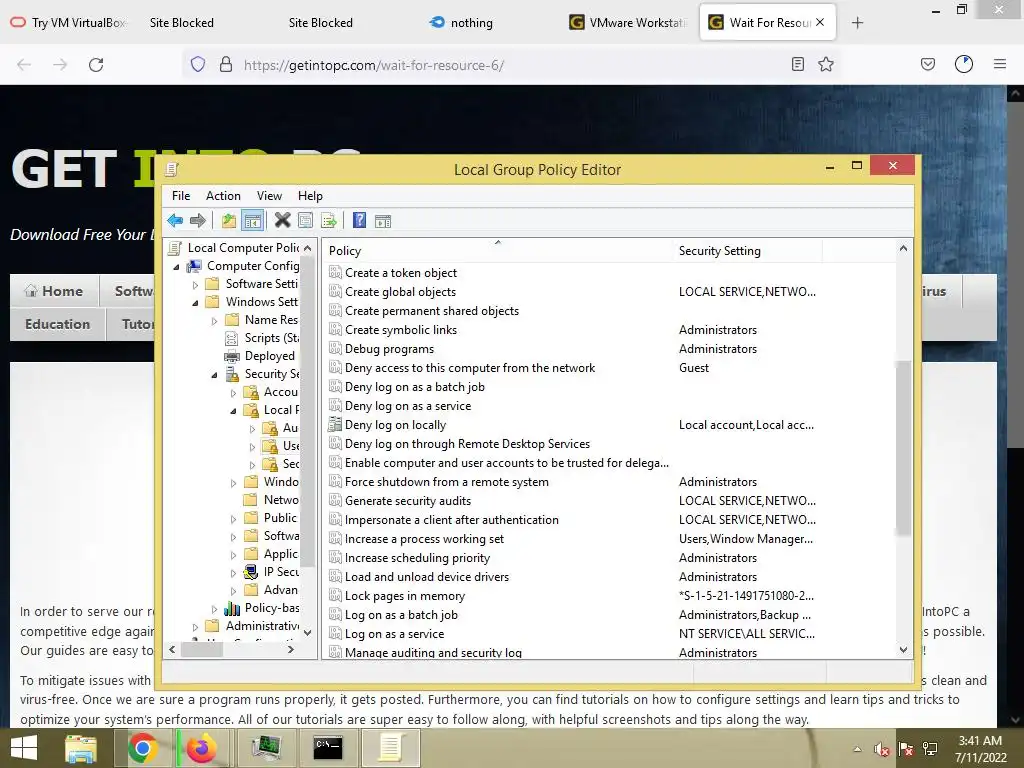Screen dimensions: 1024x768
Task: Select 'Log on as a service' policy
Action: [394, 634]
